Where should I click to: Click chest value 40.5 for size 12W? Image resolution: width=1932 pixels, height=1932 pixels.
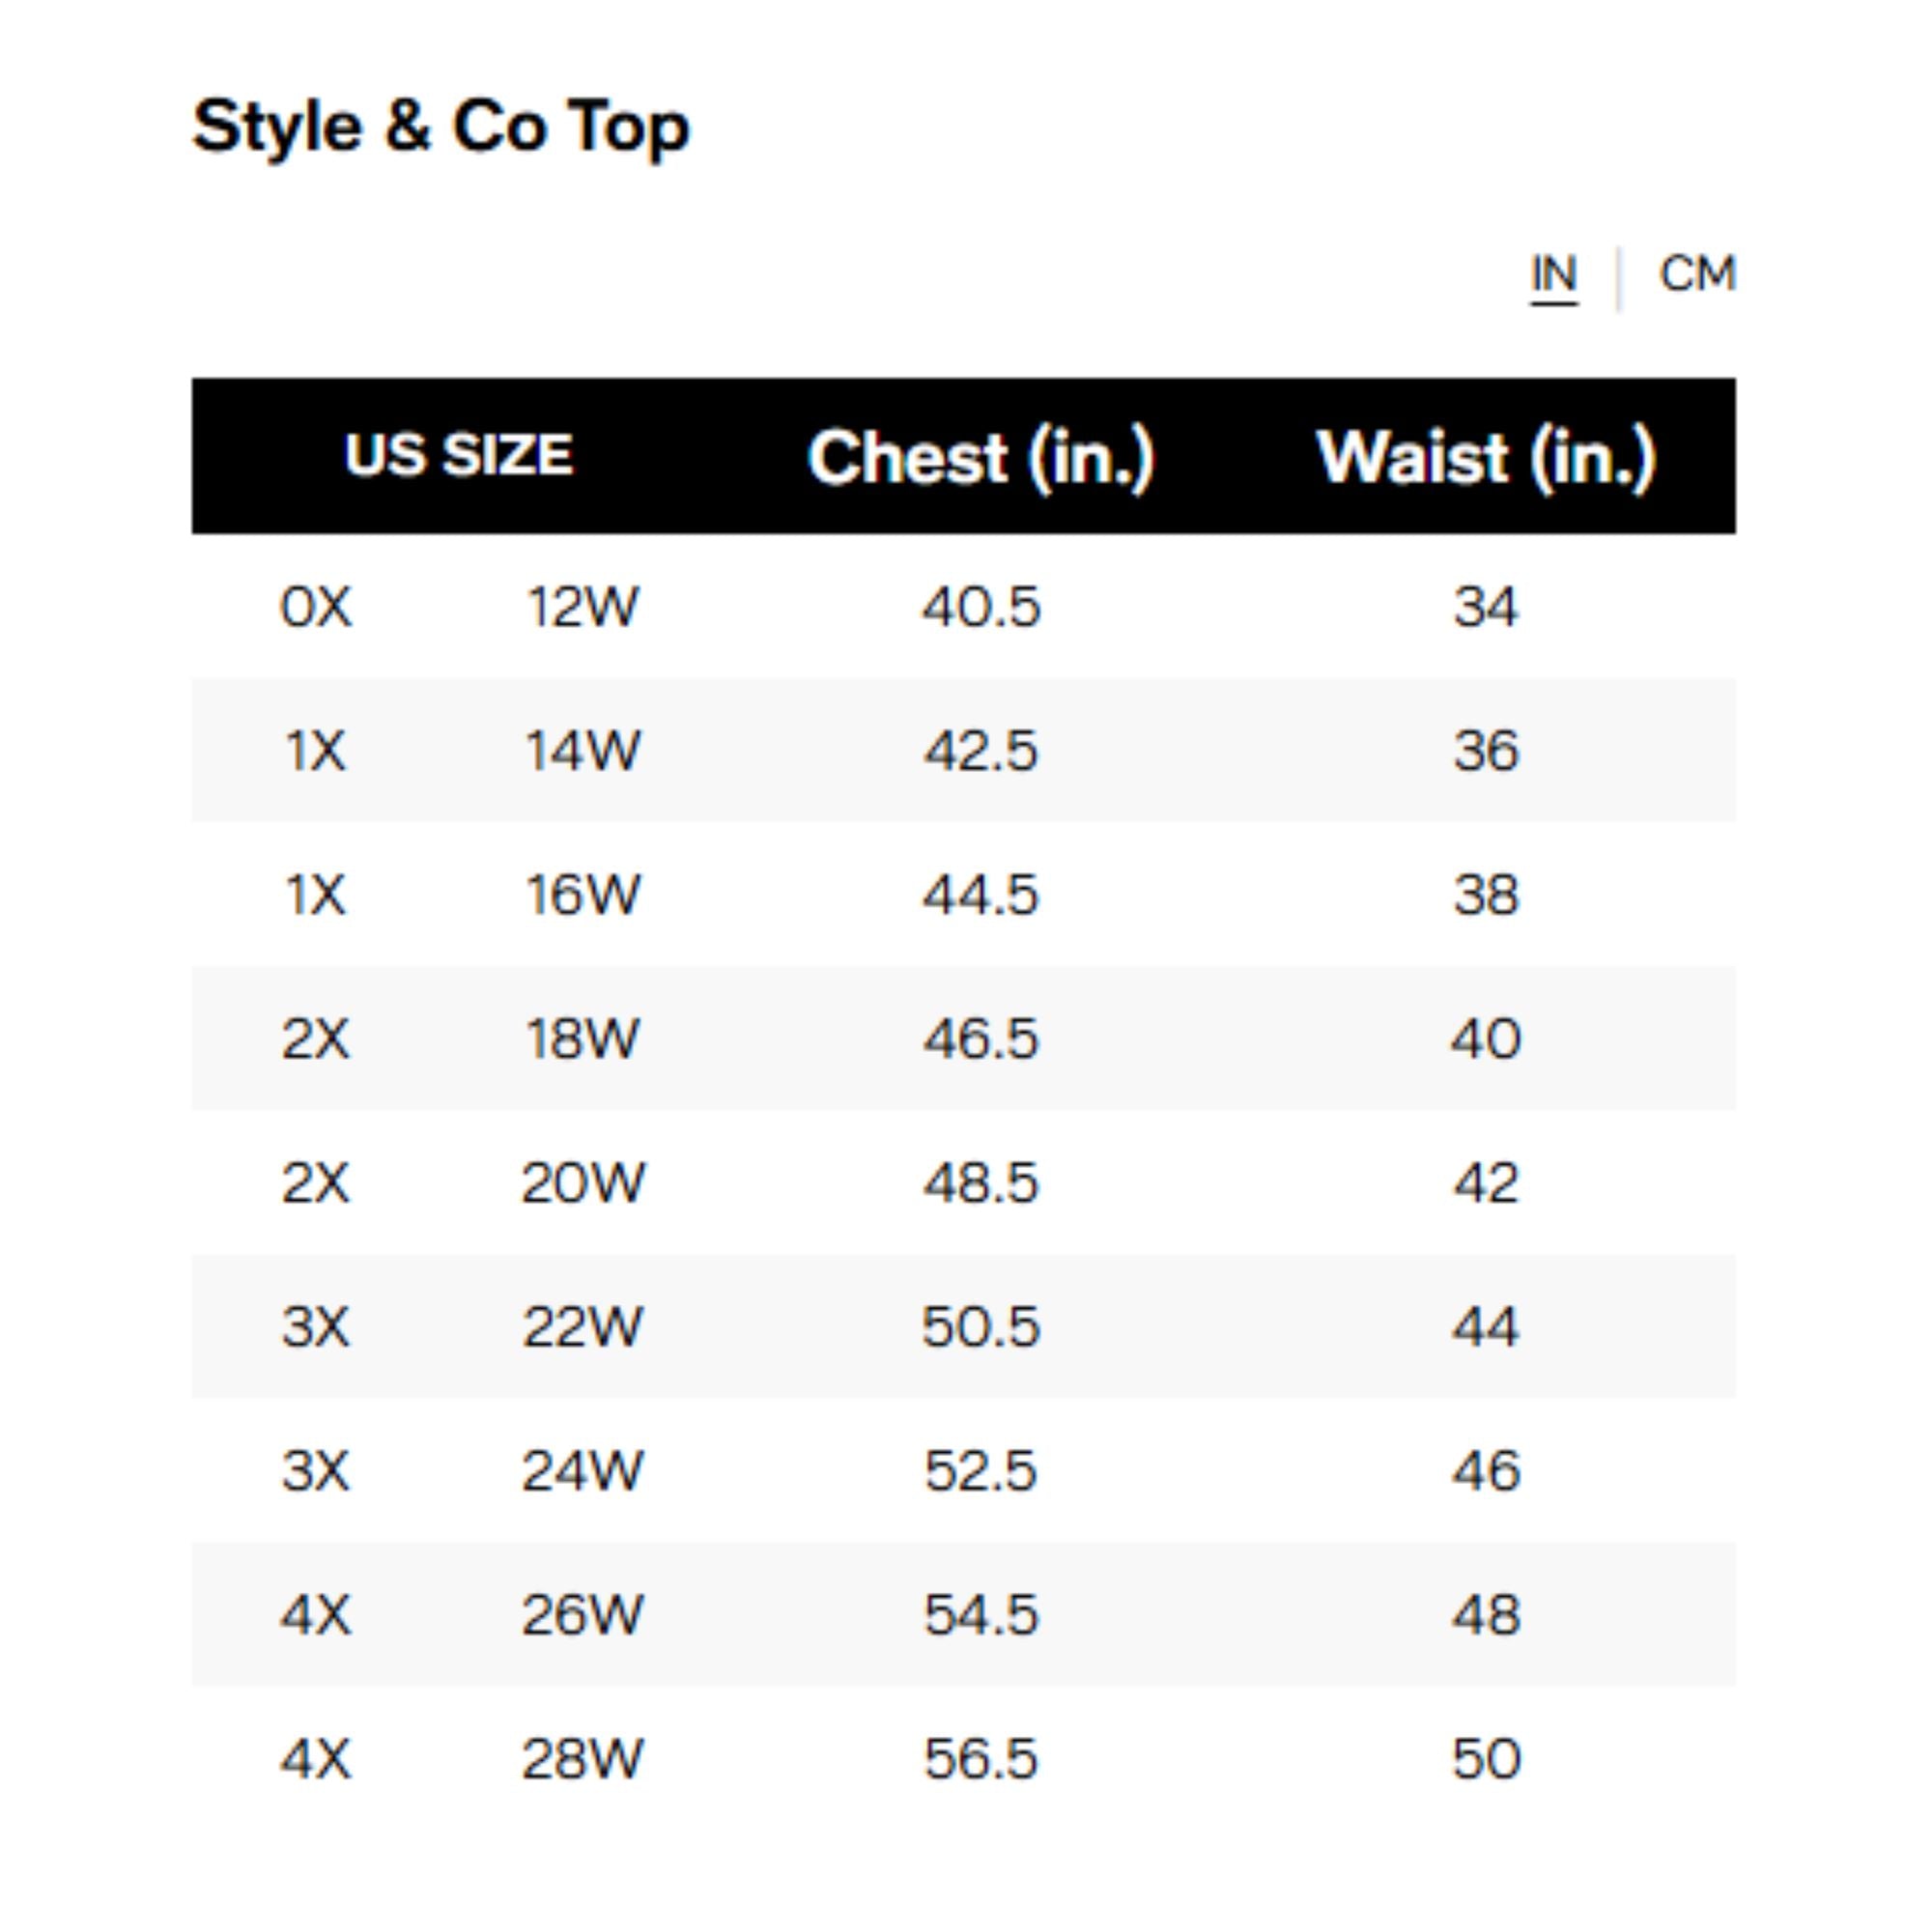pyautogui.click(x=980, y=605)
